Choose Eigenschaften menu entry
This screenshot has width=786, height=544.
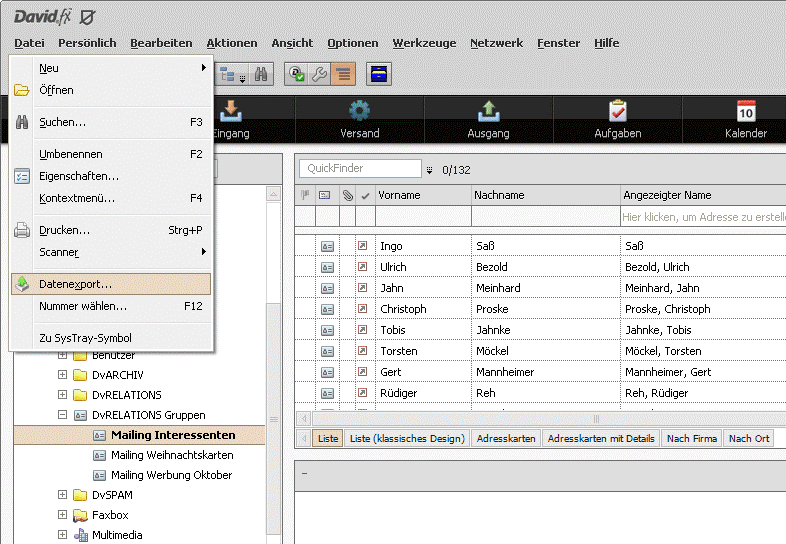point(111,176)
